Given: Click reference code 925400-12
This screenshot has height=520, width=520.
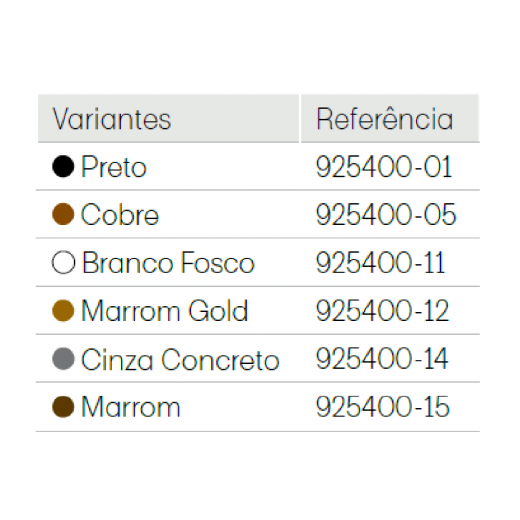Looking at the screenshot, I should tap(382, 310).
